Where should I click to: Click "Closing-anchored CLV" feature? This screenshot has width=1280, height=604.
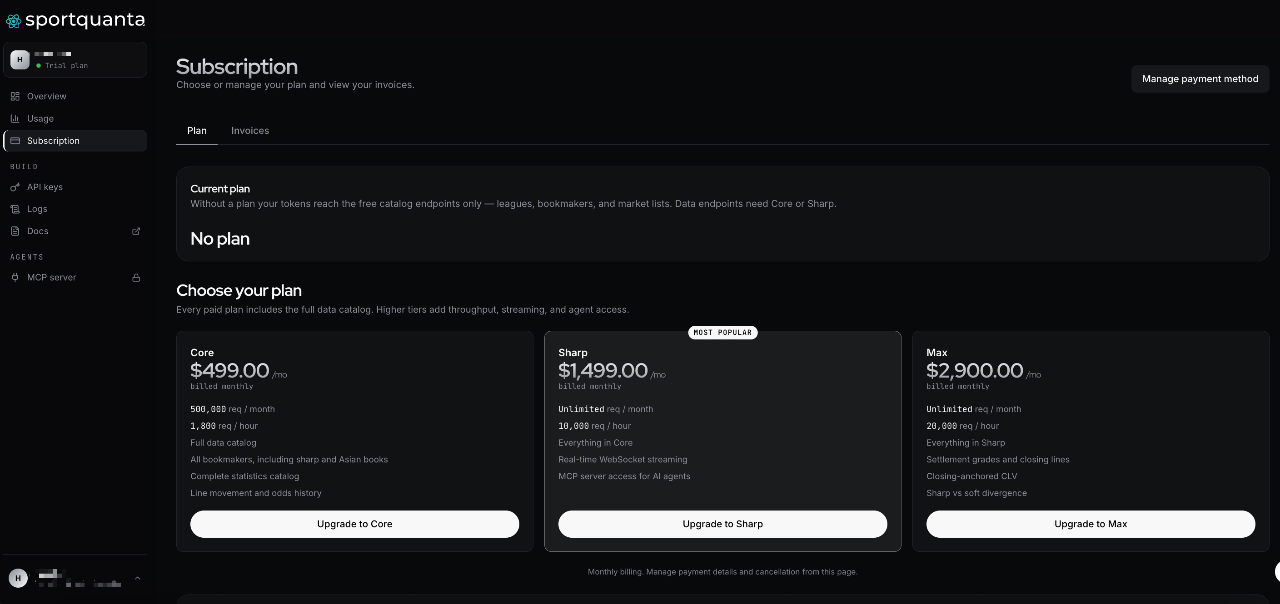point(970,476)
